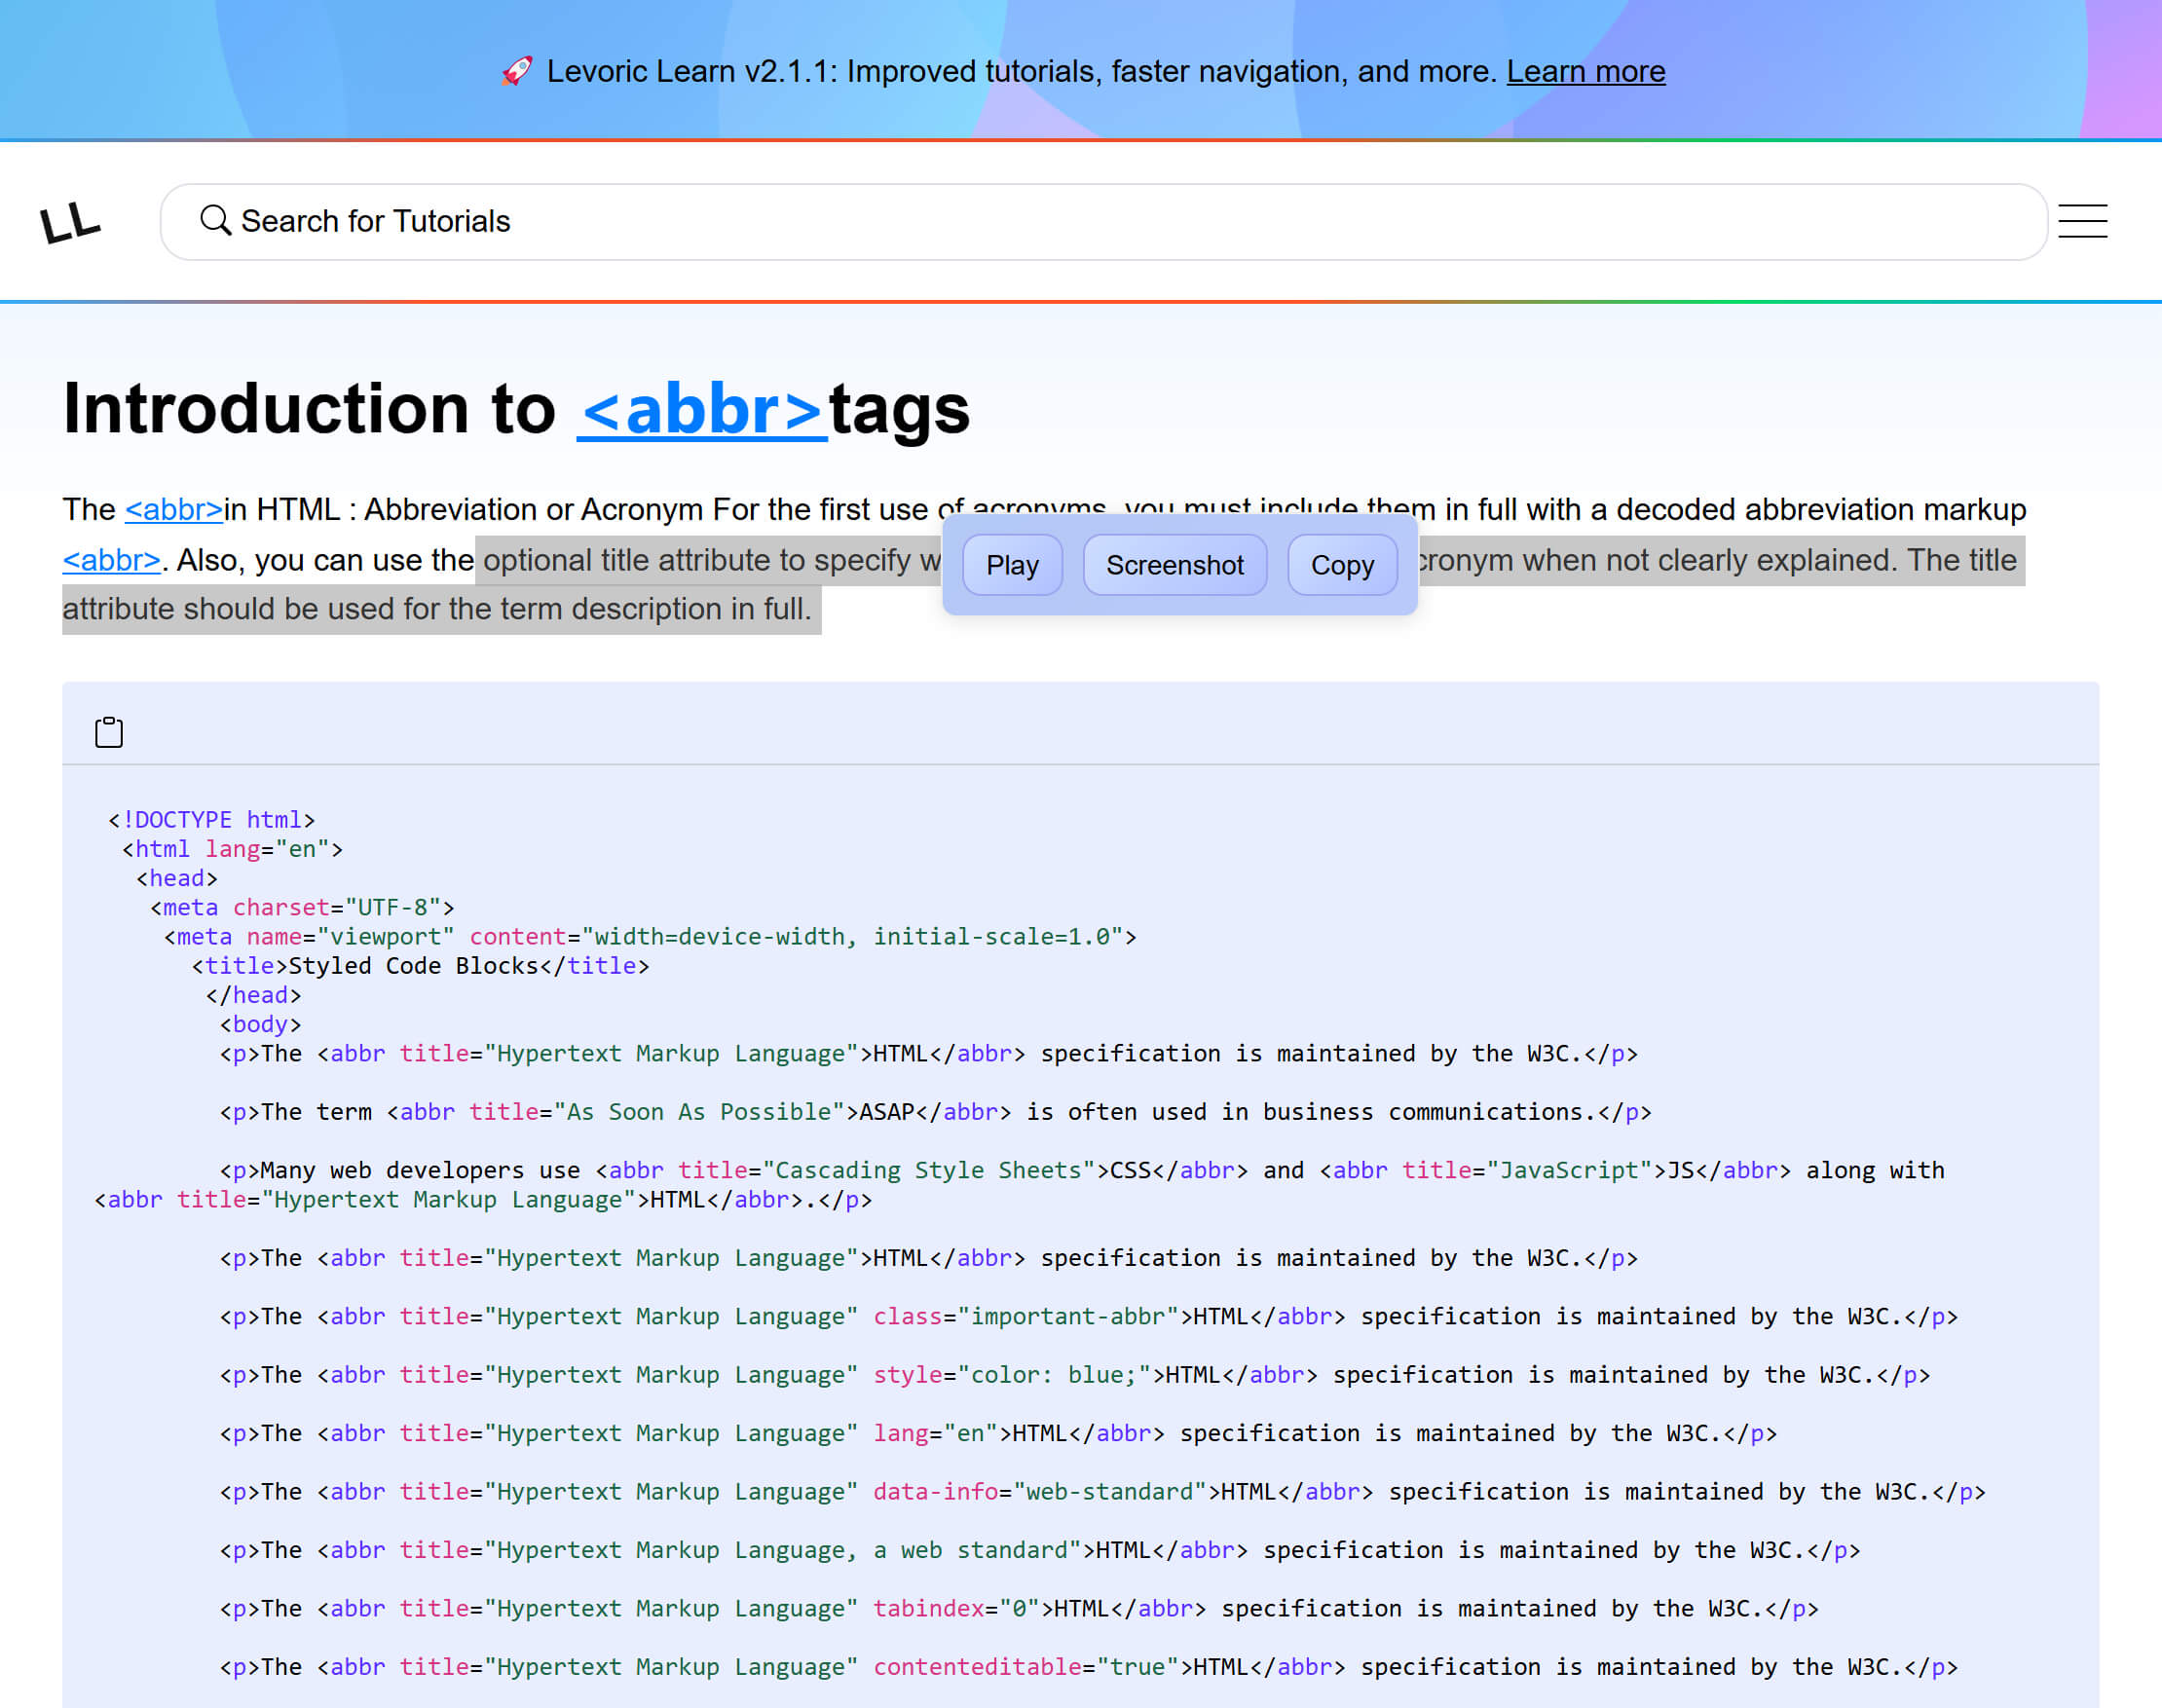Click the Play button in the popup
This screenshot has height=1708, width=2162.
(1012, 565)
